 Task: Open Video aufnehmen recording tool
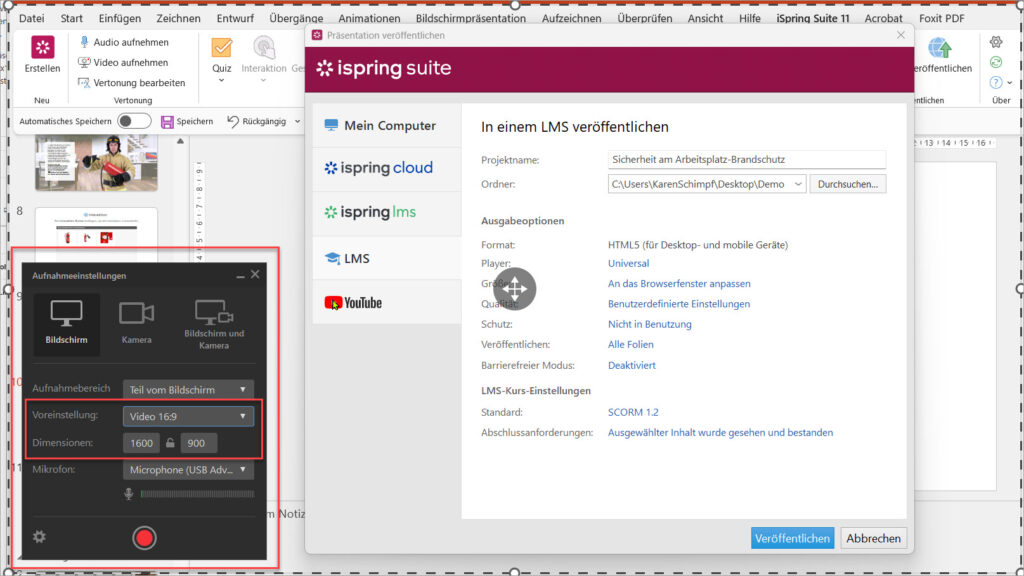[123, 62]
